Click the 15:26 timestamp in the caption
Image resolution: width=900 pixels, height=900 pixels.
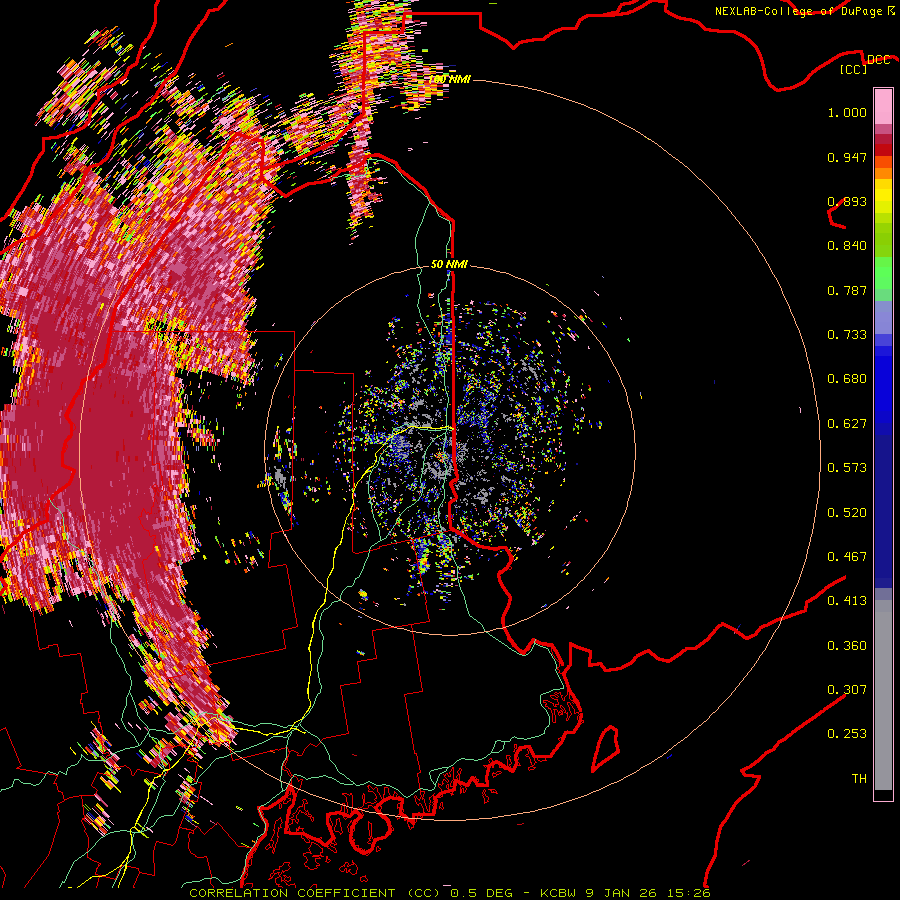691,893
